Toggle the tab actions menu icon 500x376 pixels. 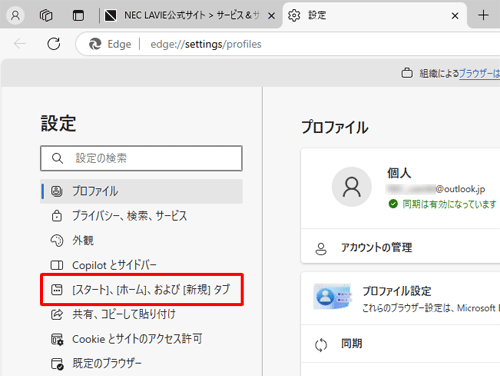point(78,15)
